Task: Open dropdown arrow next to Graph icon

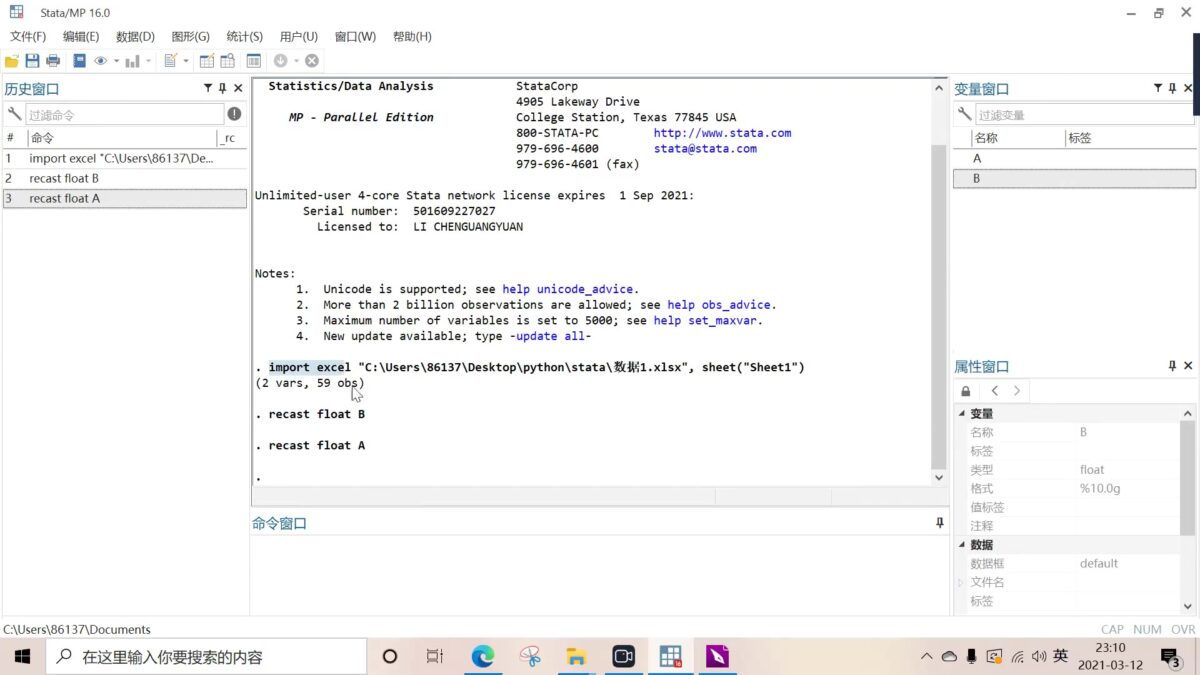Action: coord(149,61)
